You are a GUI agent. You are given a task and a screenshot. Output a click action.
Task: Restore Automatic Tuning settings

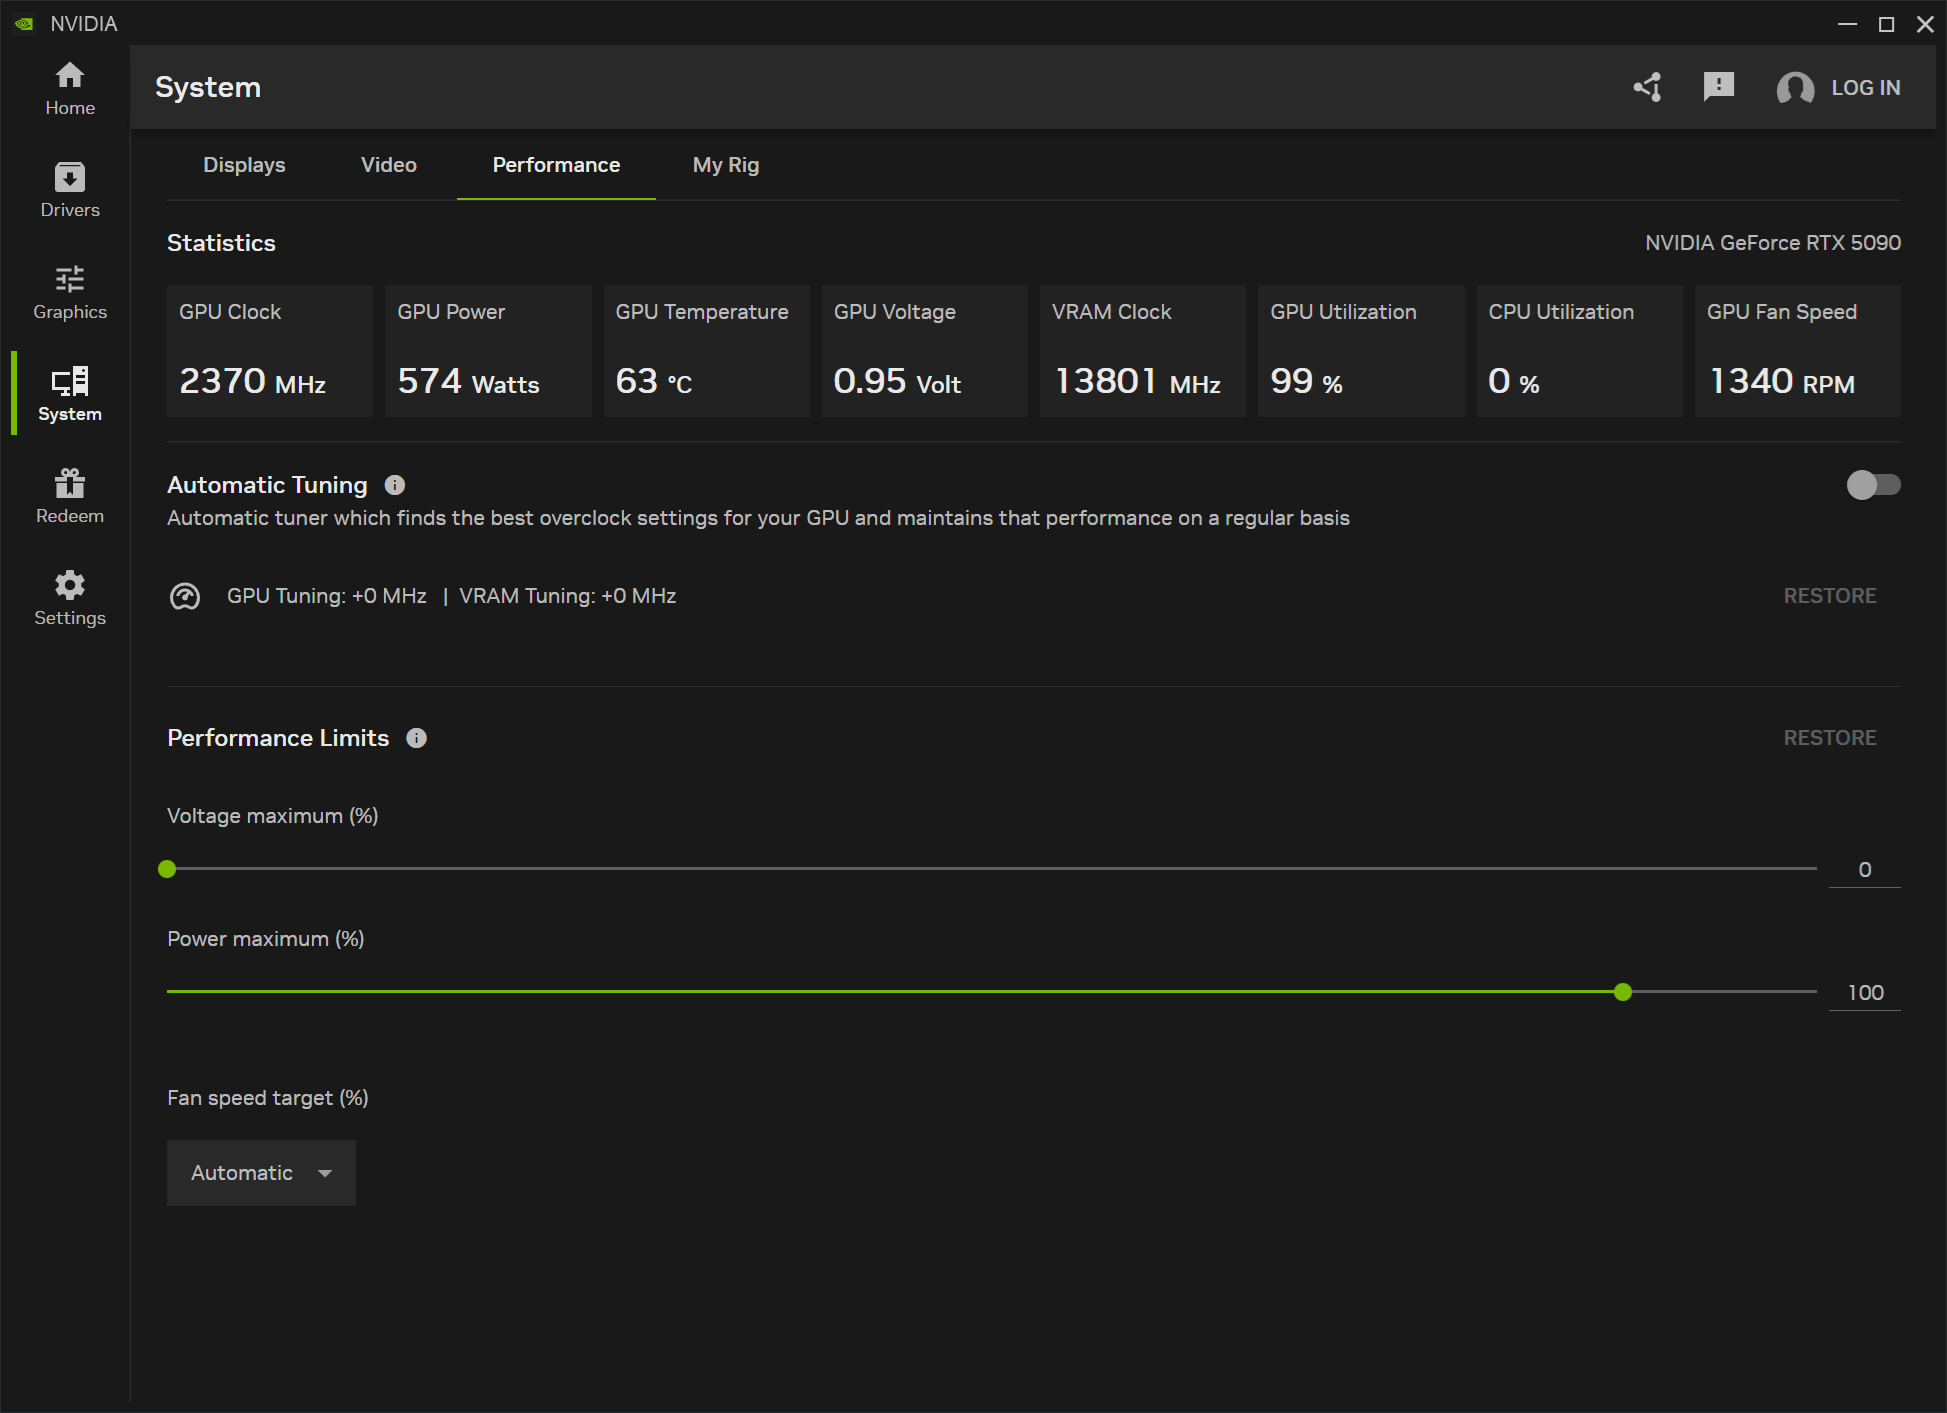[1830, 596]
